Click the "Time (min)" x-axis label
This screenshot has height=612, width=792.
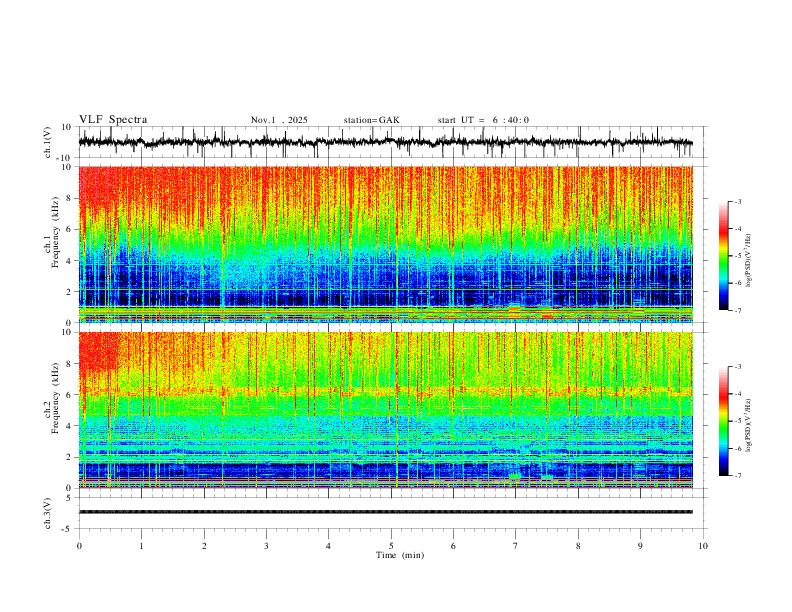(400, 555)
